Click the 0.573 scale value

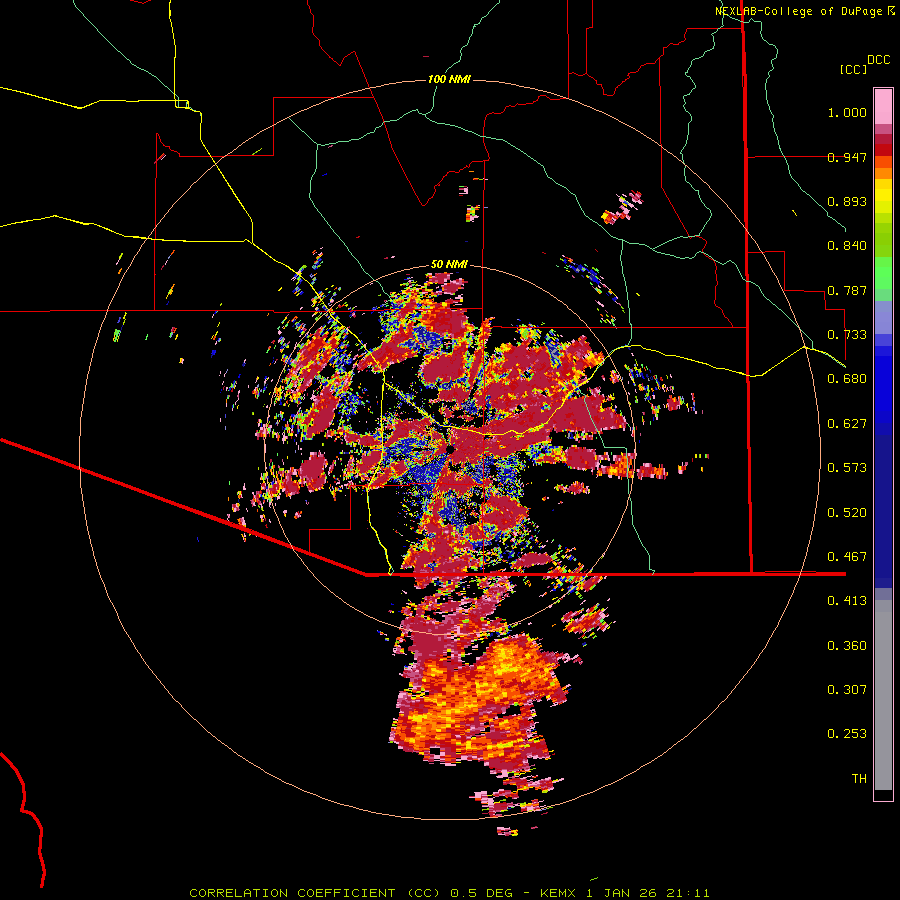point(847,468)
